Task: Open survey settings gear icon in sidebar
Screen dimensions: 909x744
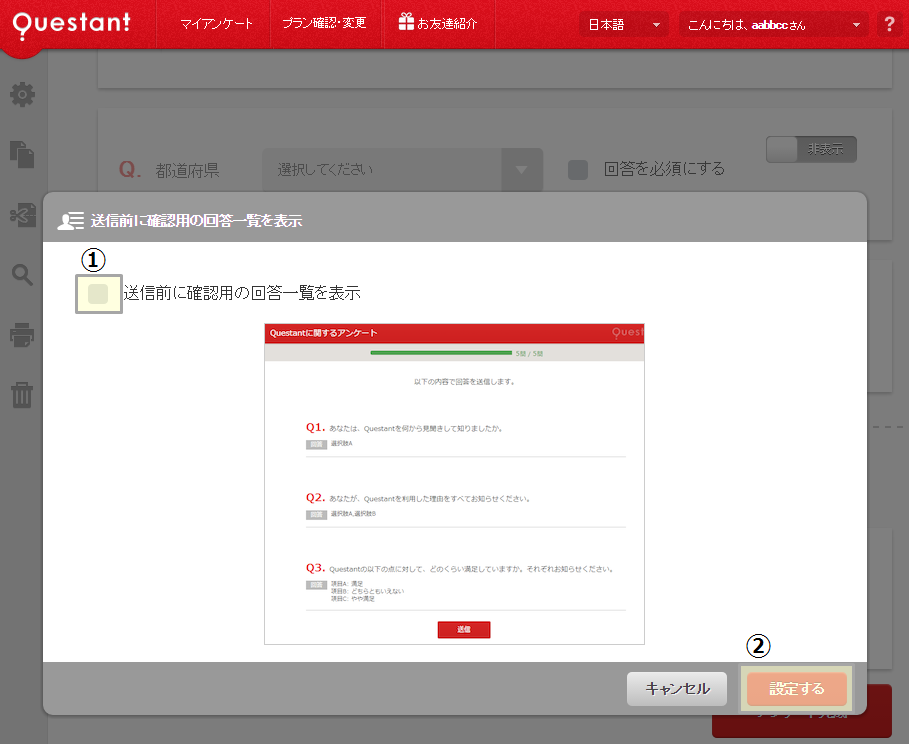Action: (x=23, y=95)
